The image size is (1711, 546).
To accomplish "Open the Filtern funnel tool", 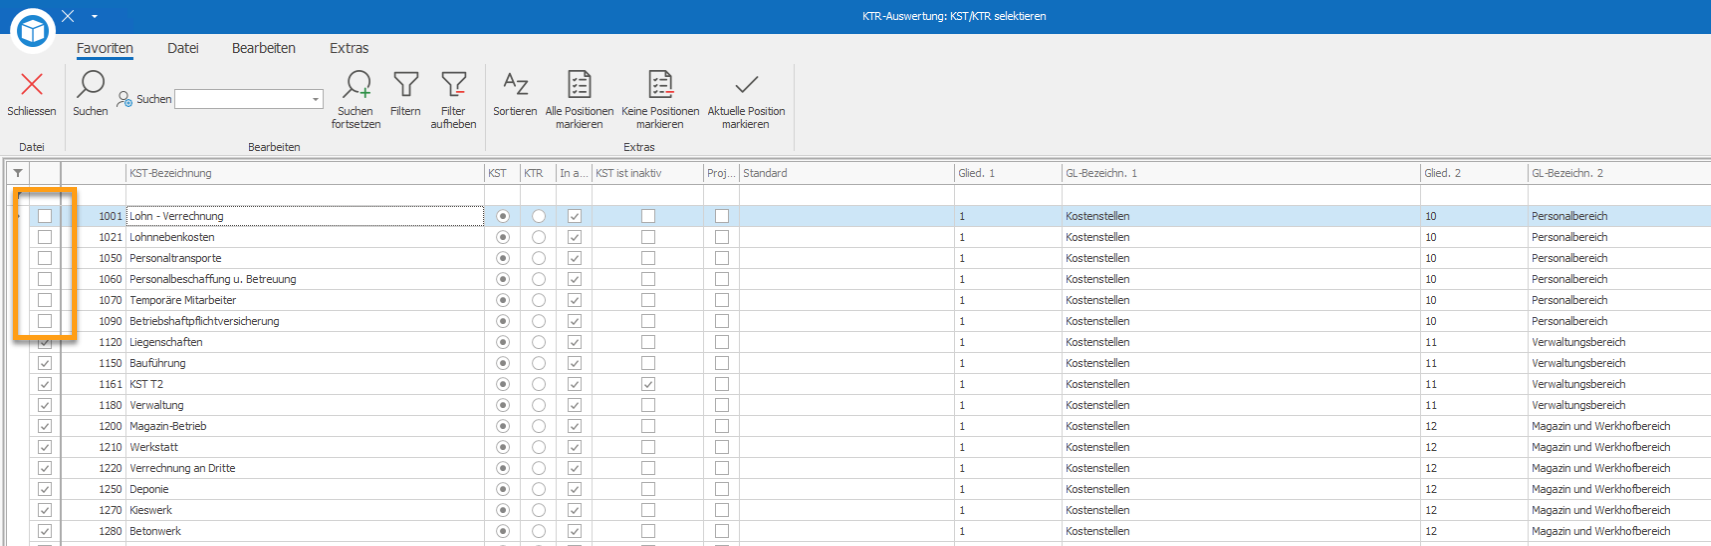I will [x=405, y=86].
